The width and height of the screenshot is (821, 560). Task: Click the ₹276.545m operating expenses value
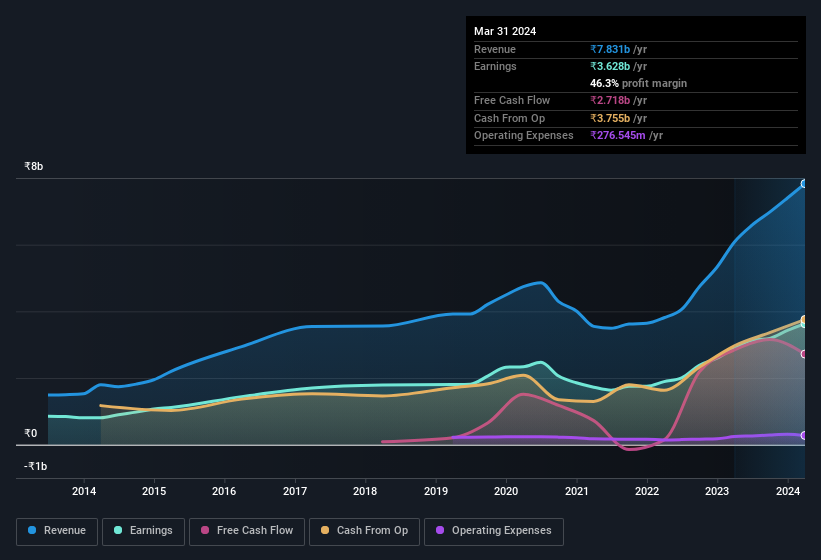click(x=618, y=136)
